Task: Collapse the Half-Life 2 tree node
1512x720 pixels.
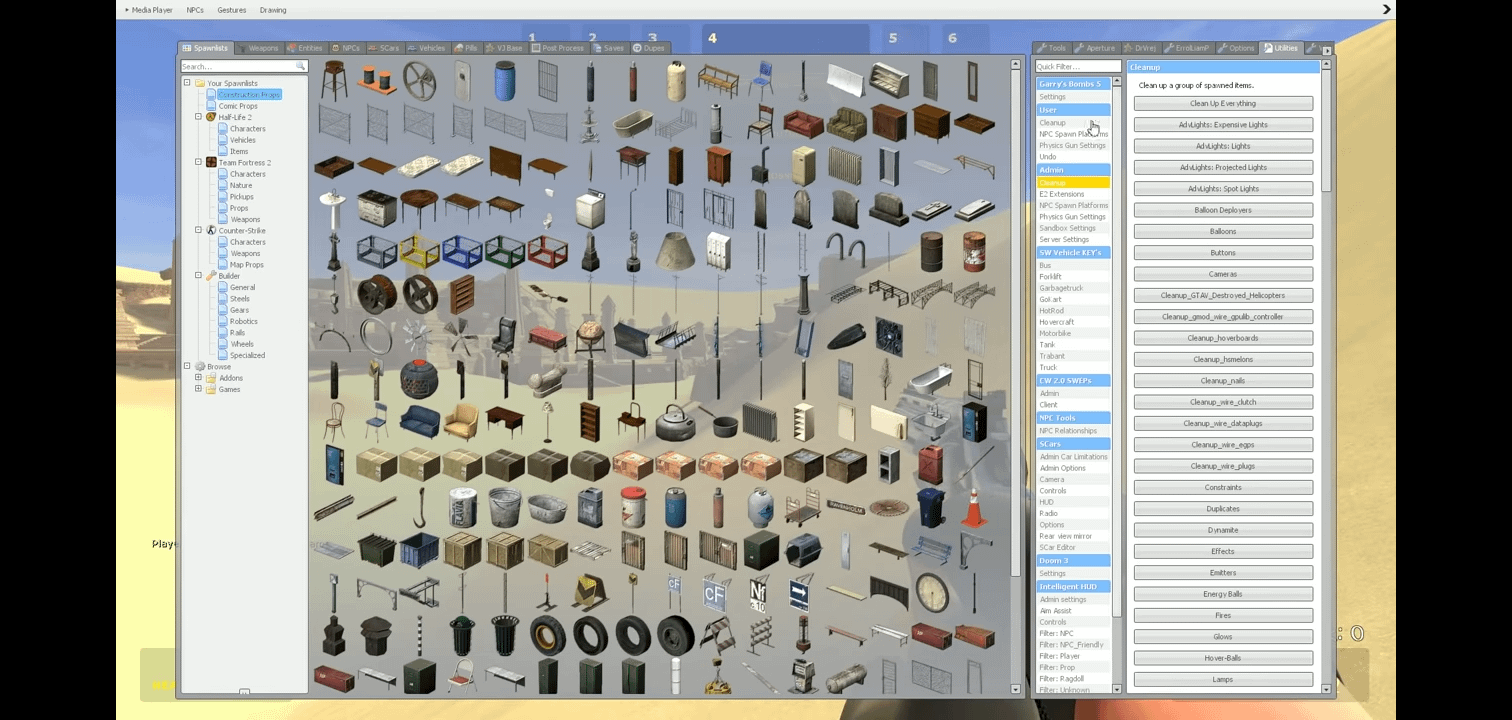Action: coord(198,117)
